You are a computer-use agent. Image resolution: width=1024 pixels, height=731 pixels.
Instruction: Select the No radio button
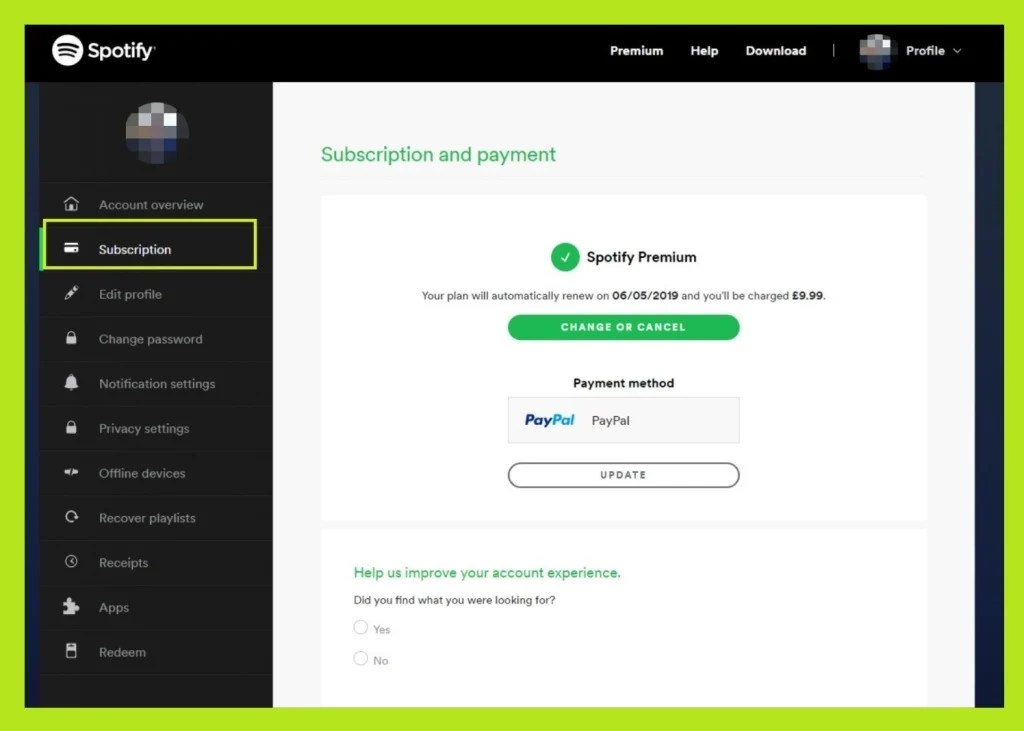click(x=360, y=658)
